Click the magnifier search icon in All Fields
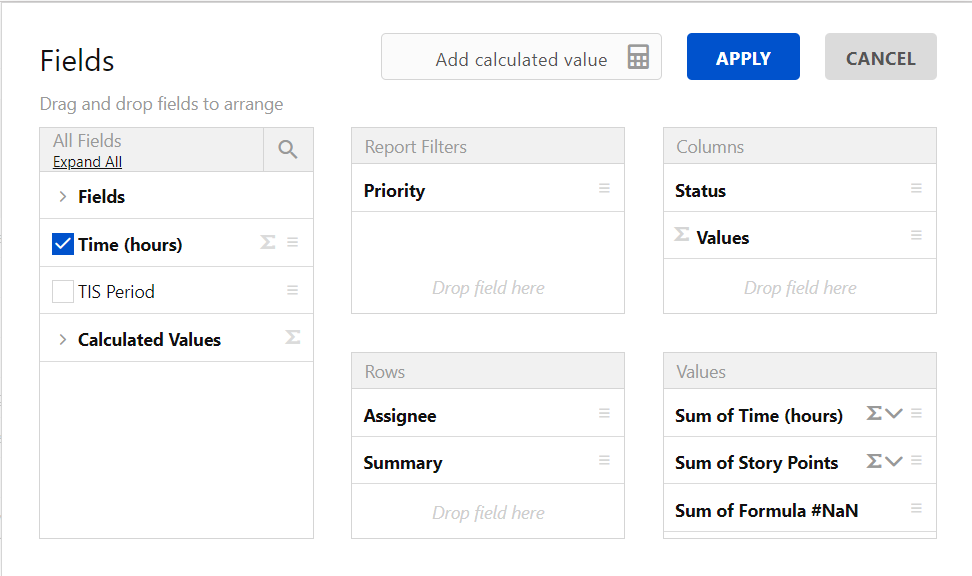This screenshot has height=576, width=972. point(287,149)
